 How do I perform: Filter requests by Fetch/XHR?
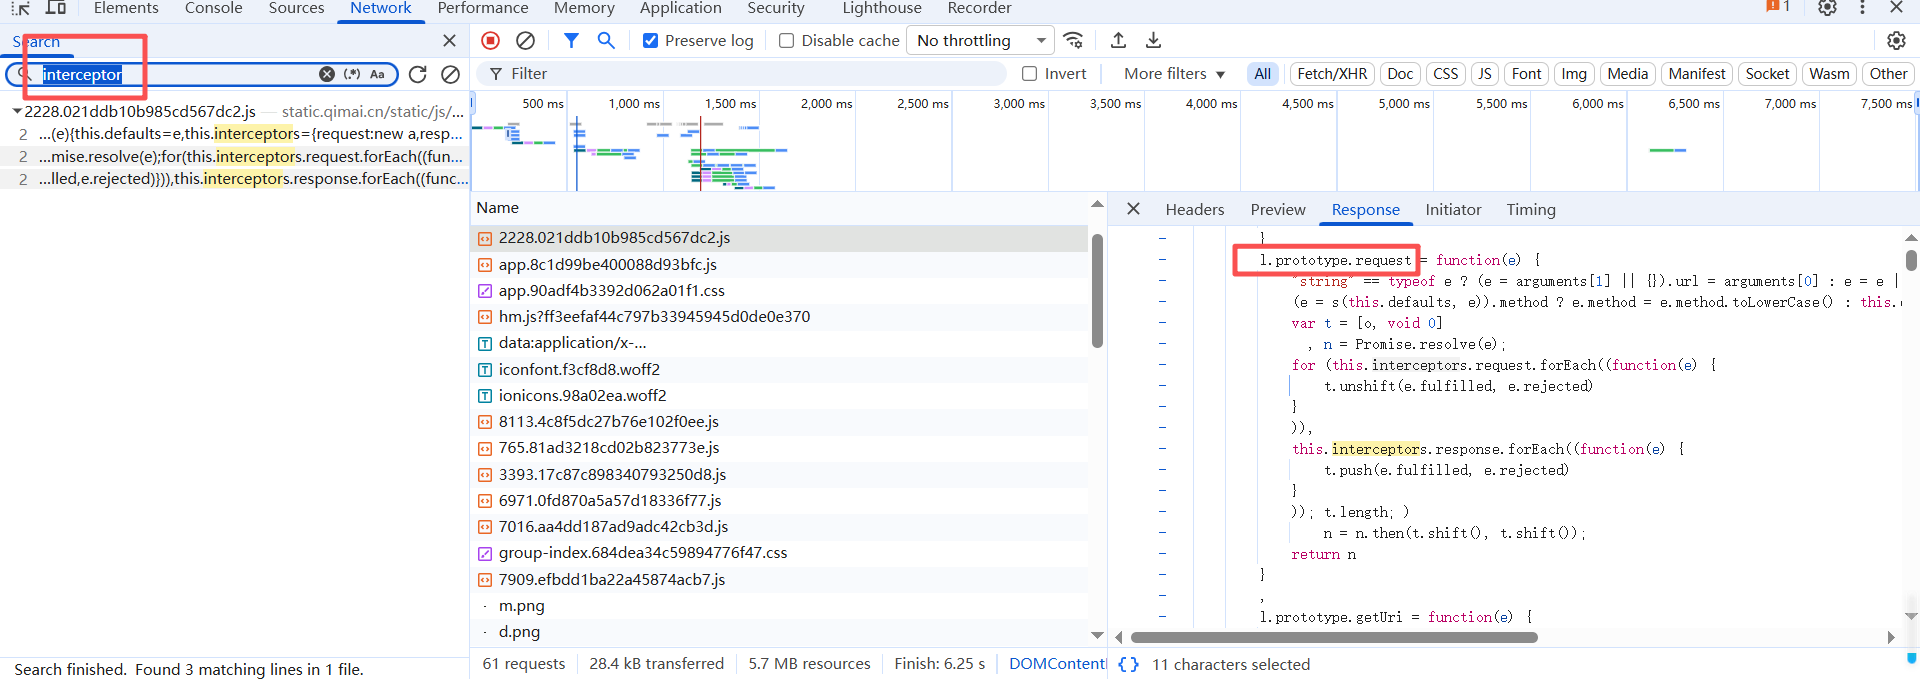(1332, 74)
